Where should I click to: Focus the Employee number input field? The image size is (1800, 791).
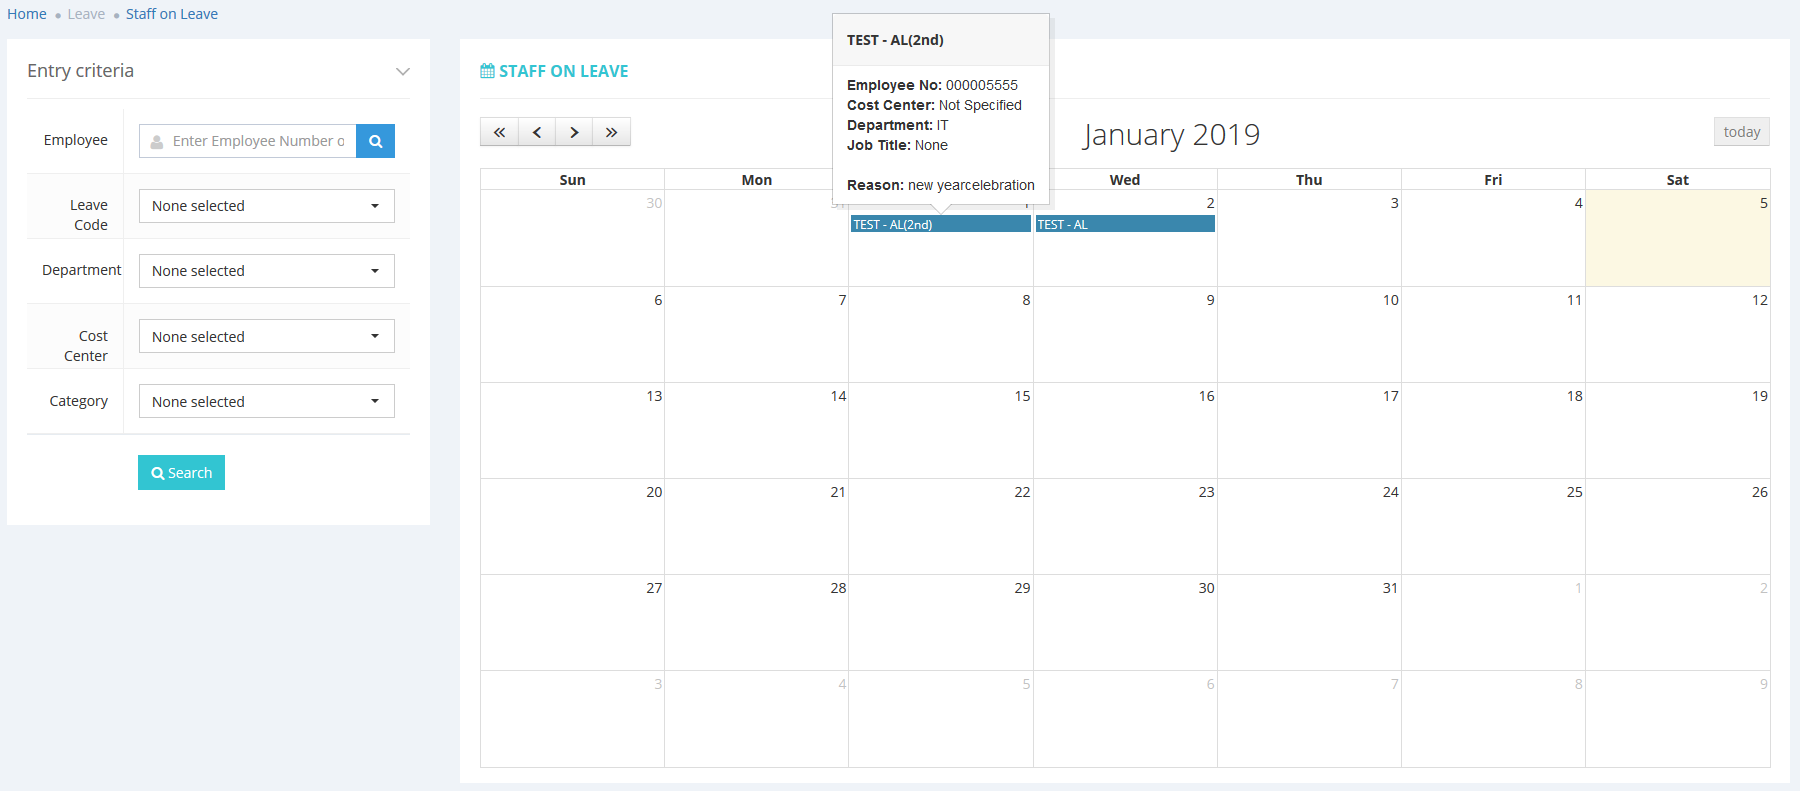(257, 141)
